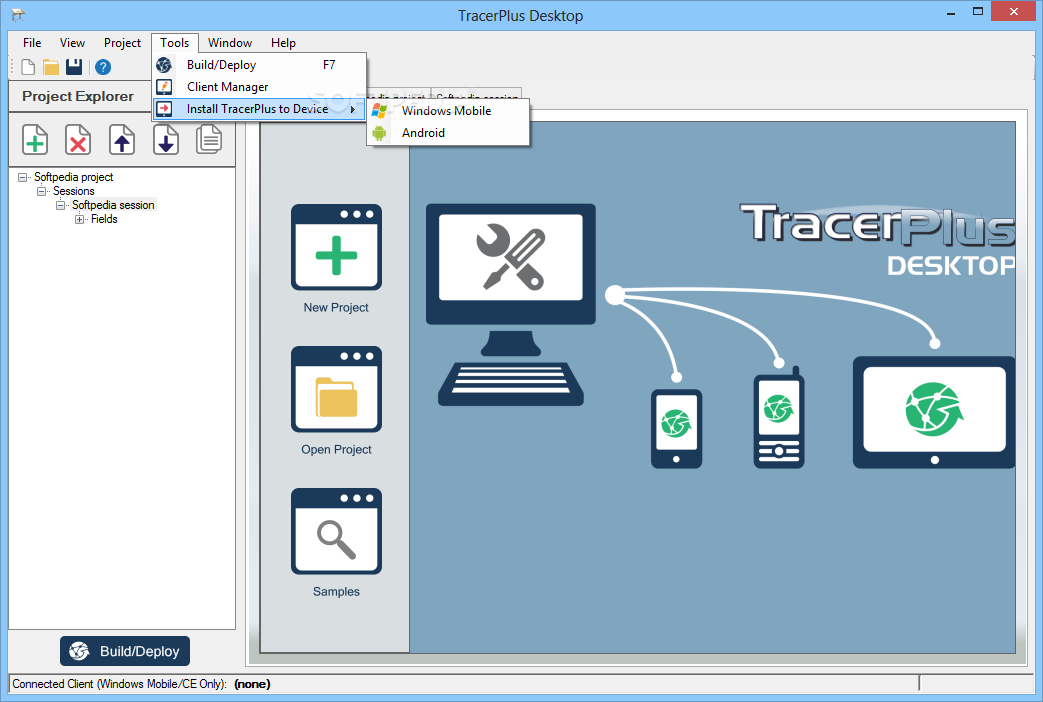Viewport: 1043px width, 702px height.
Task: Open the Window menu
Action: pos(230,43)
